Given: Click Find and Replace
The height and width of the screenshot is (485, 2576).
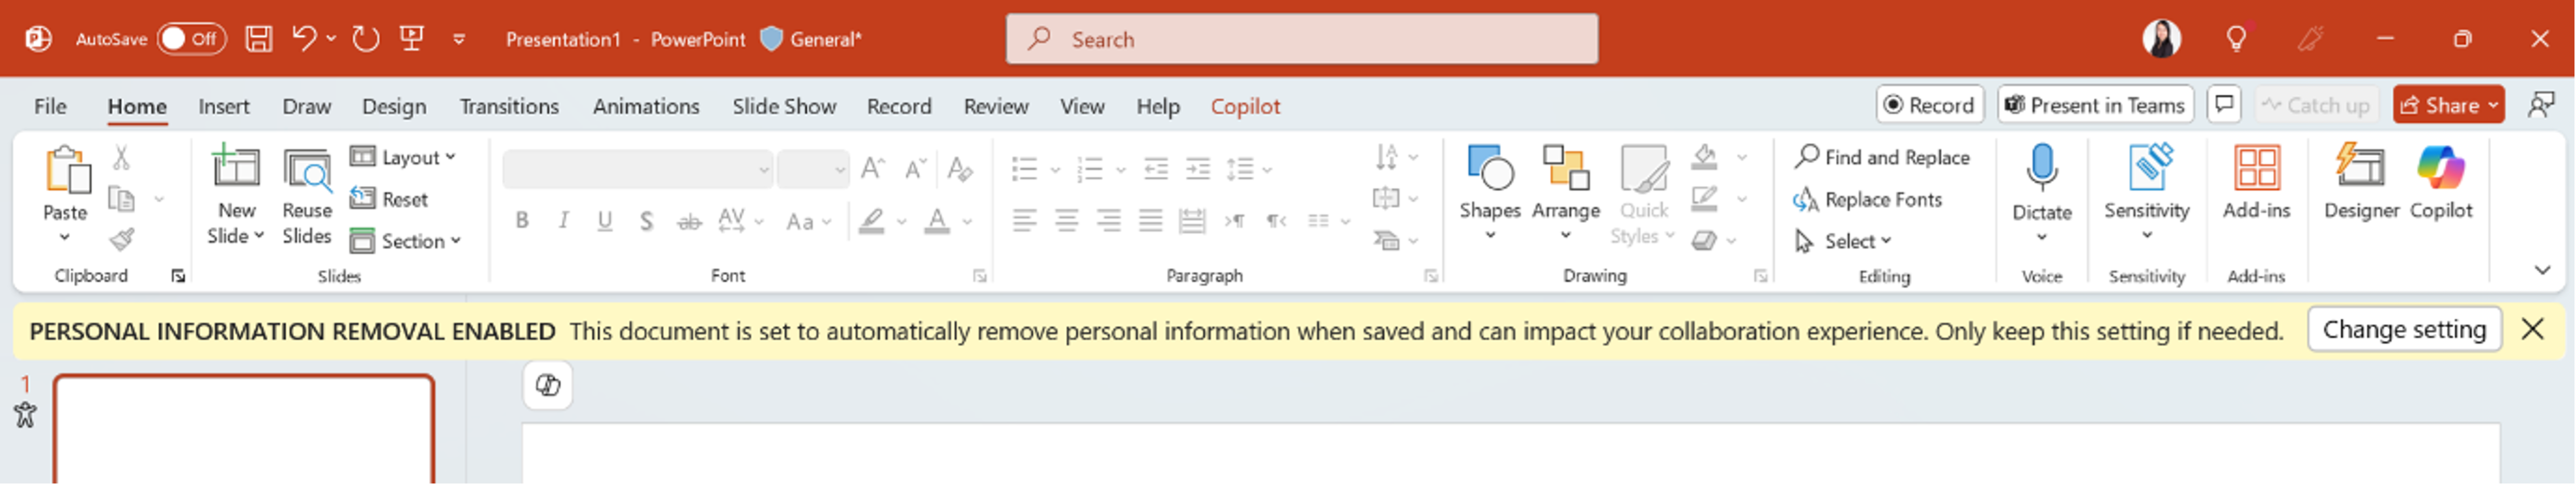Looking at the screenshot, I should coord(1882,157).
